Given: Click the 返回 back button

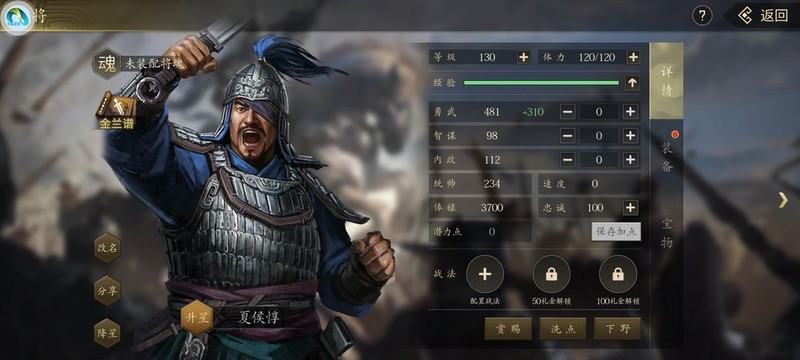Looking at the screenshot, I should 764,16.
